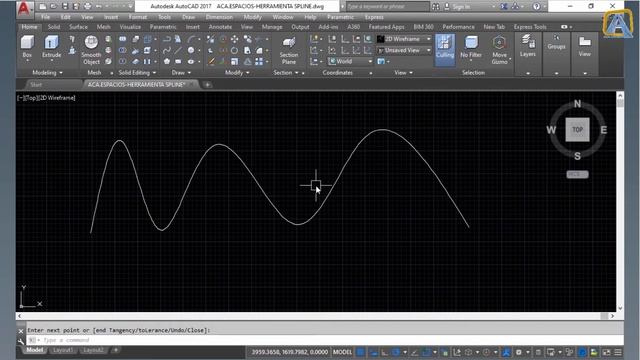Image resolution: width=640 pixels, height=360 pixels.
Task: Open the File menu
Action: point(45,17)
